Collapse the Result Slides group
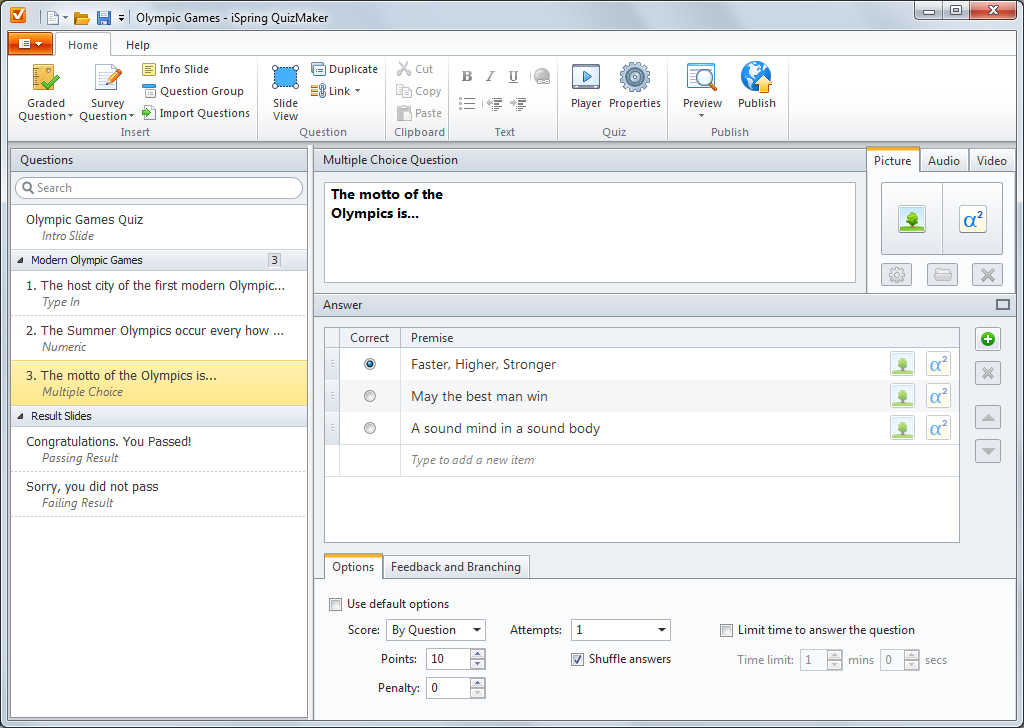1024x728 pixels. [x=20, y=416]
